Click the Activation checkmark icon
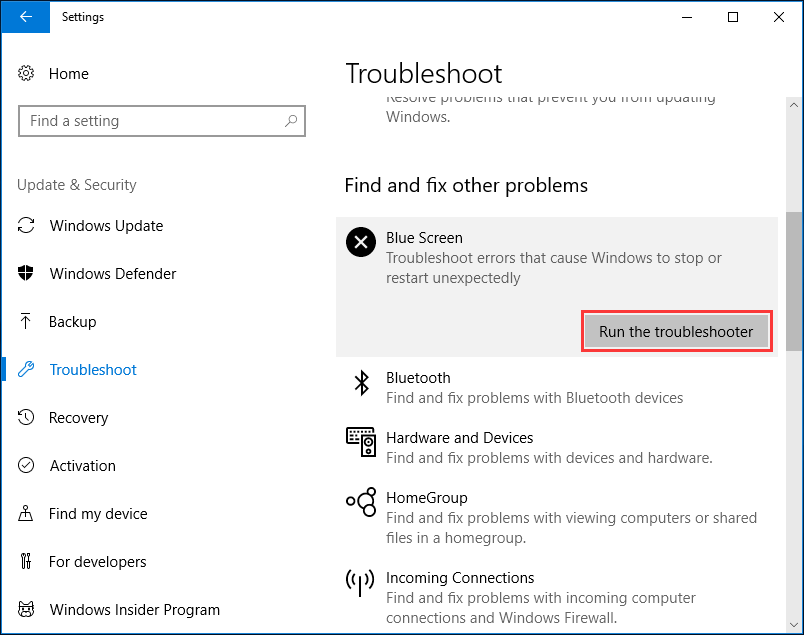This screenshot has width=804, height=635. point(26,465)
